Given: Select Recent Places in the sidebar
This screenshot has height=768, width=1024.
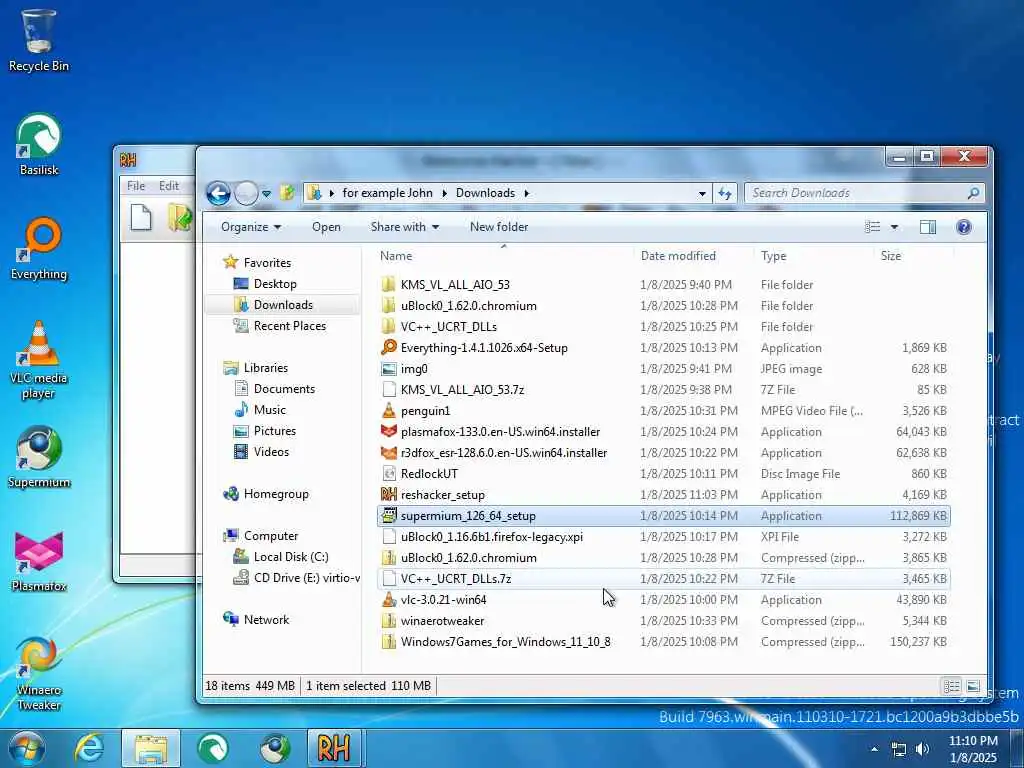Looking at the screenshot, I should click(x=289, y=326).
